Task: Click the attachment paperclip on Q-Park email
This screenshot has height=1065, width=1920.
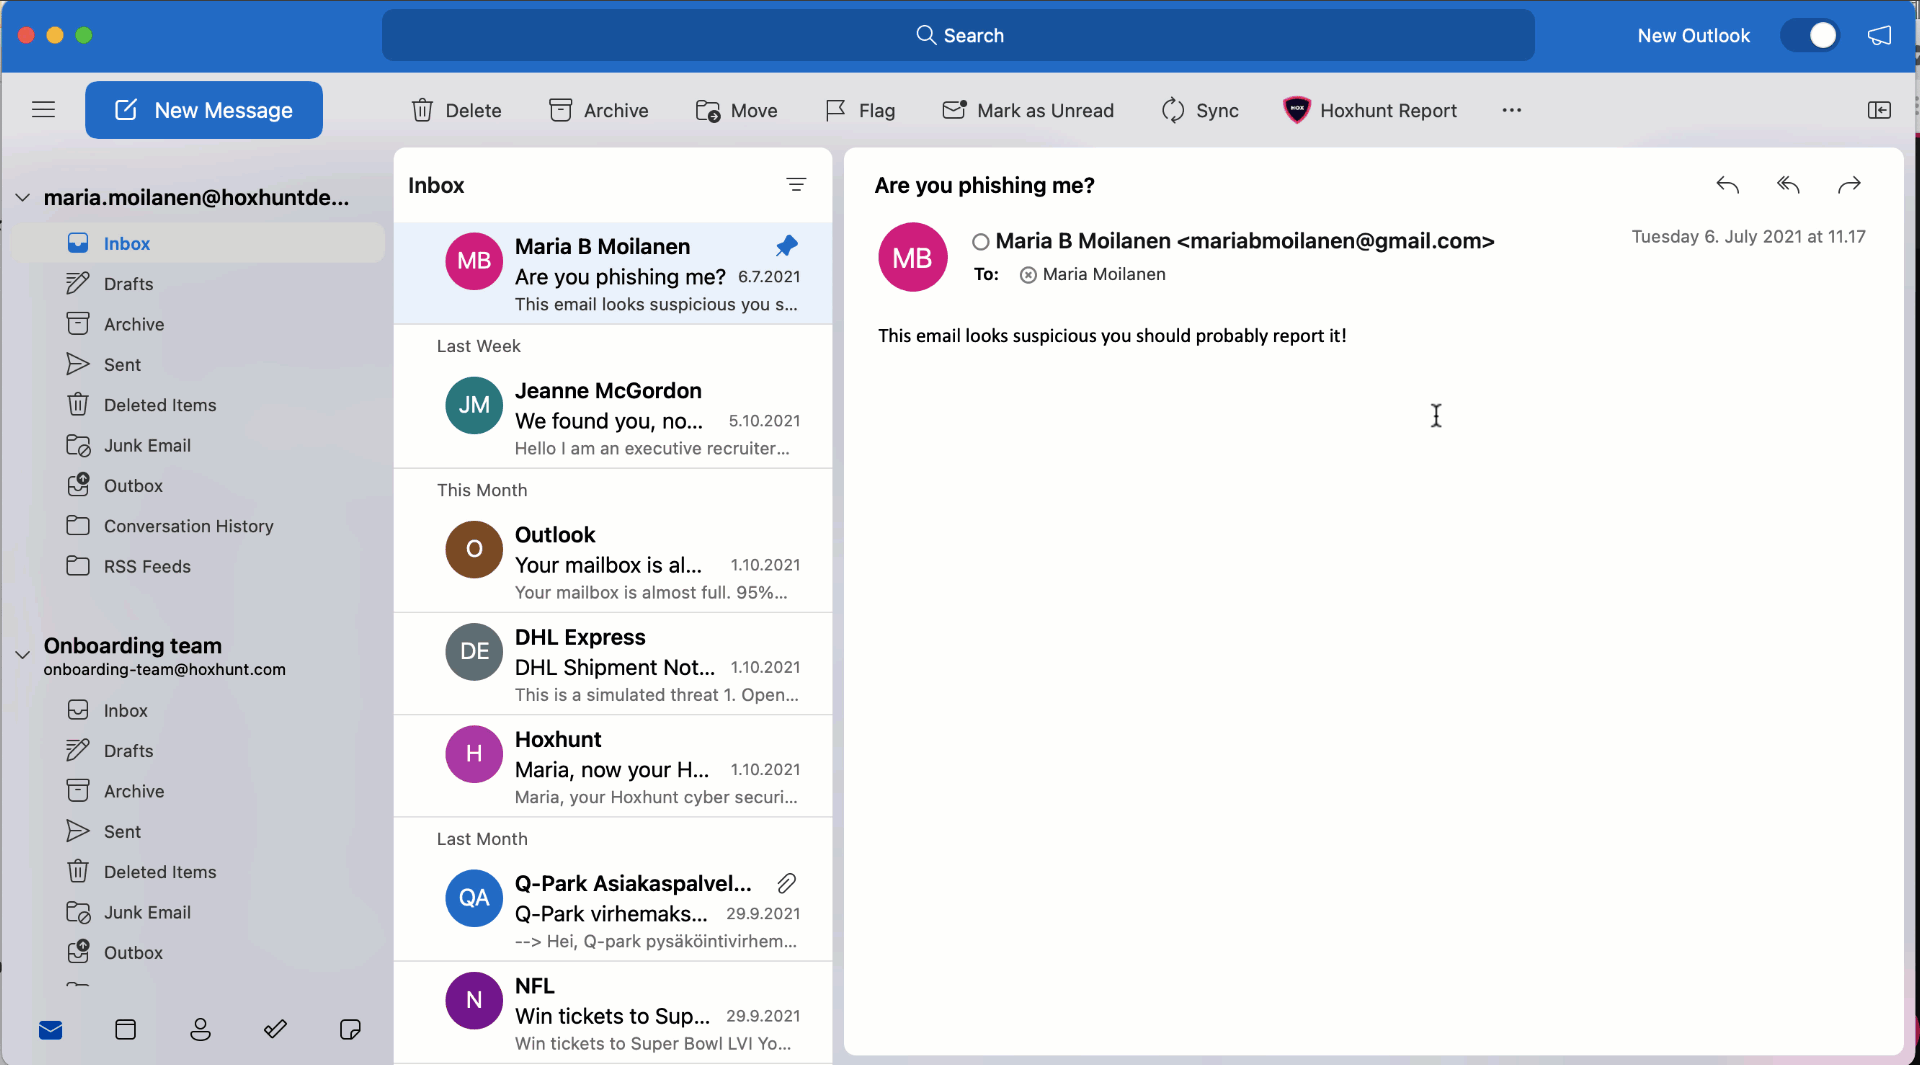Action: (x=786, y=884)
